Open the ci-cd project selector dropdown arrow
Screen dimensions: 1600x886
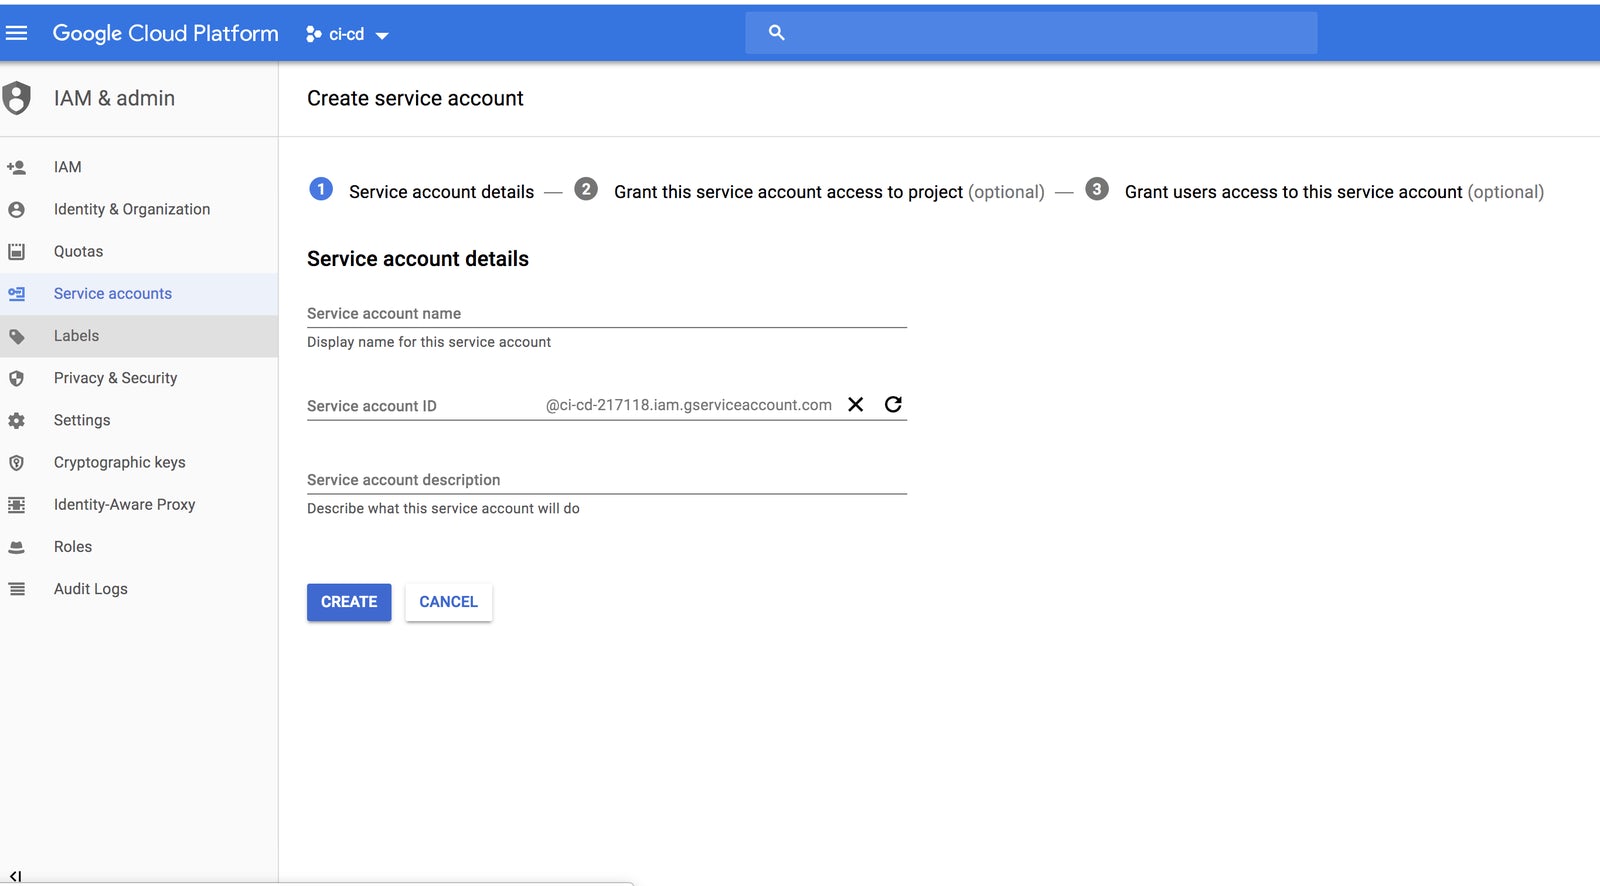[382, 36]
